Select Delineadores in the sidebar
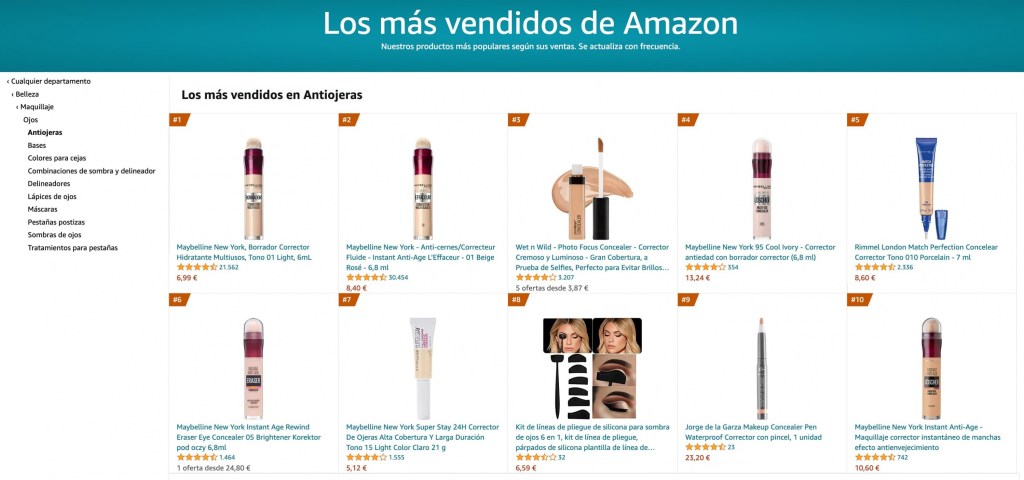The width and height of the screenshot is (1024, 480). click(49, 184)
